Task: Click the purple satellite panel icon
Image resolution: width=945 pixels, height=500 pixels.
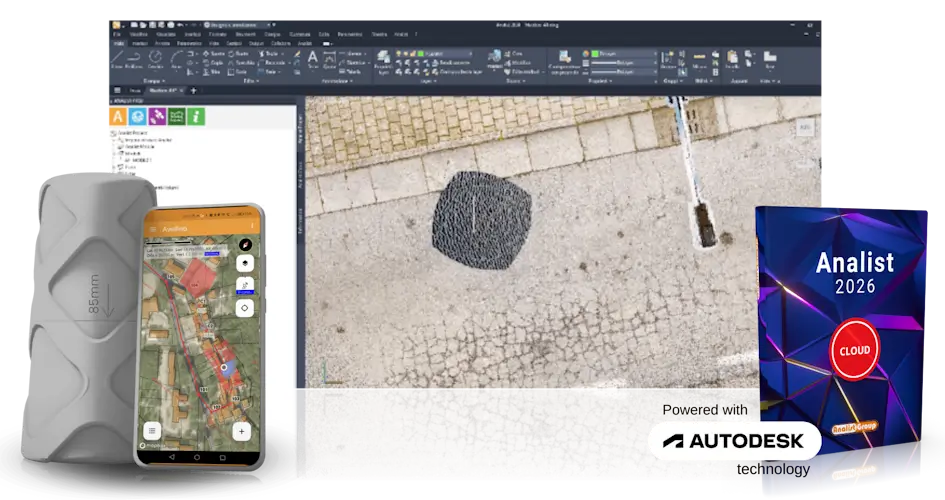Action: 157,116
